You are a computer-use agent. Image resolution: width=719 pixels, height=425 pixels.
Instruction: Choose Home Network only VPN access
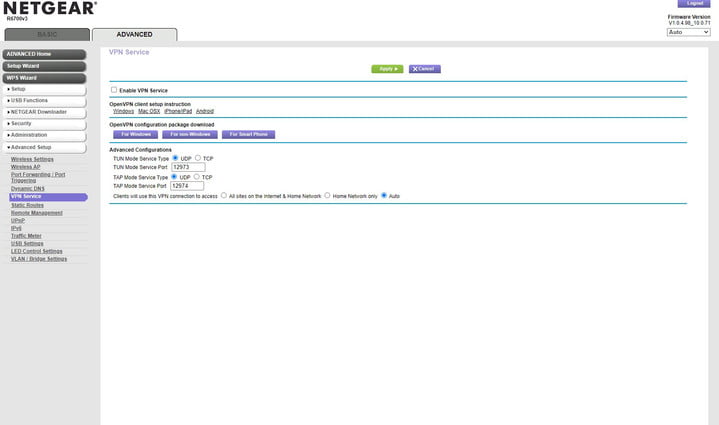(x=327, y=196)
